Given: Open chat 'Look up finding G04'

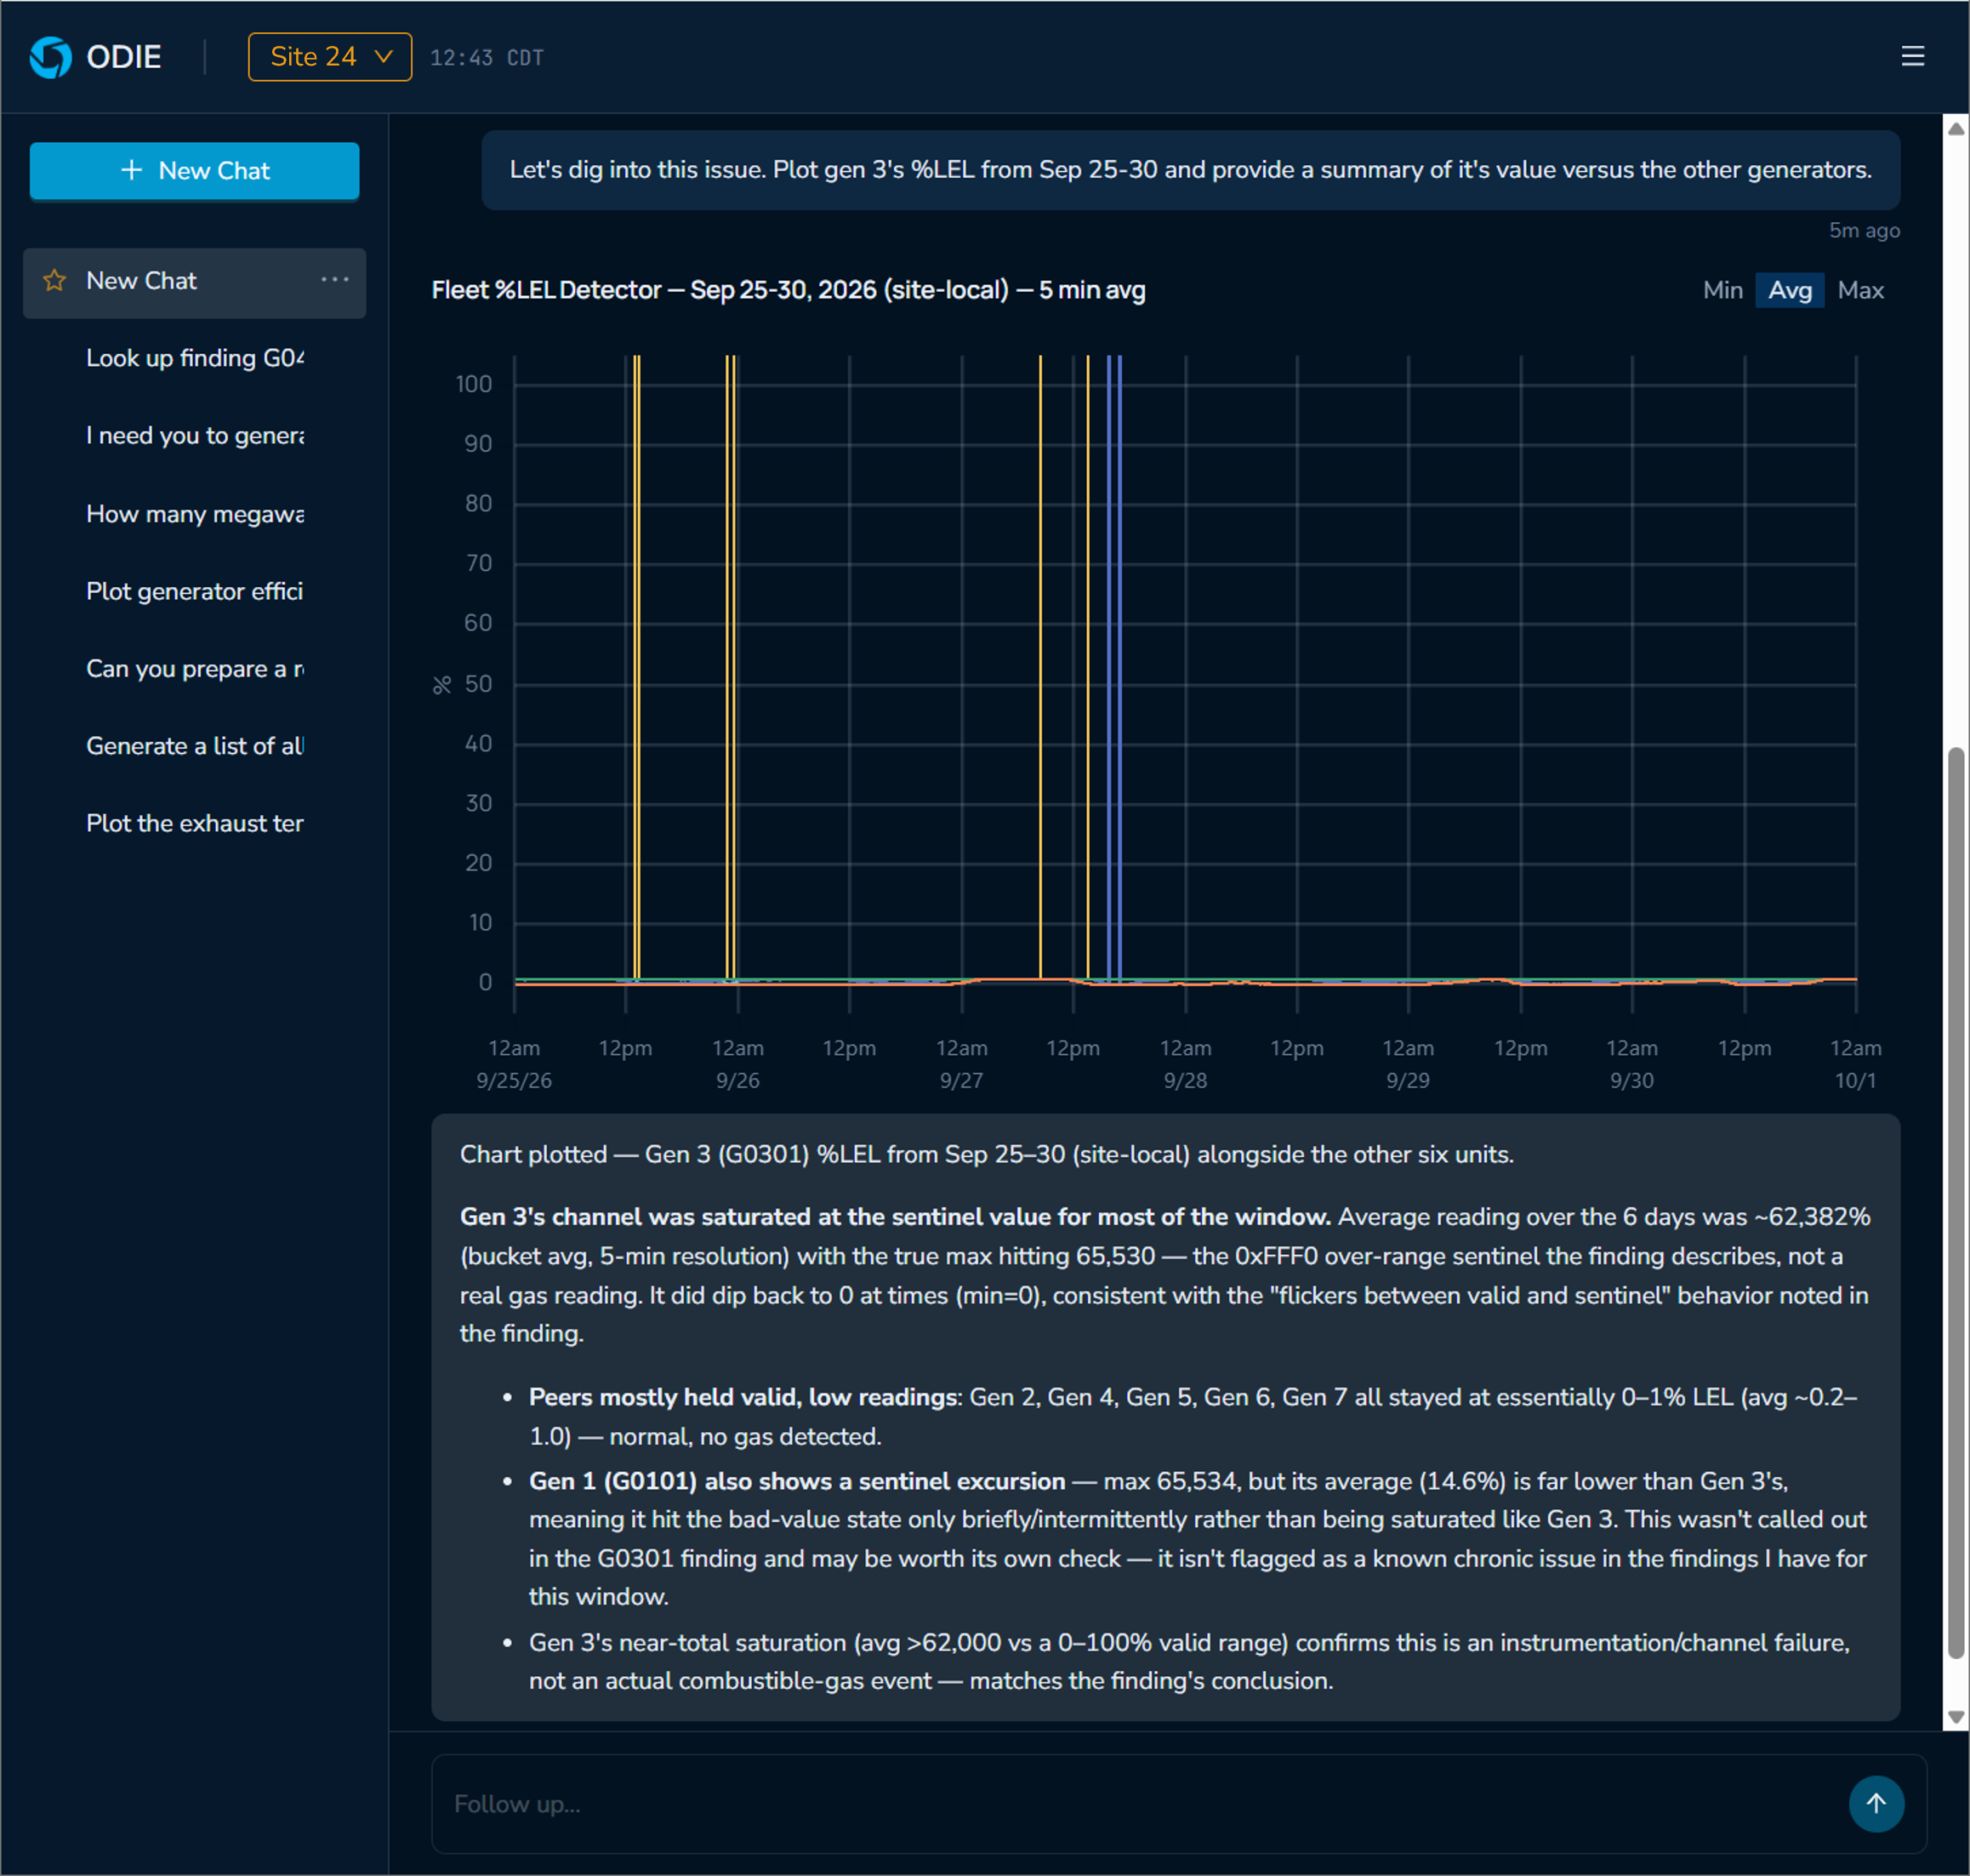Looking at the screenshot, I should [195, 358].
